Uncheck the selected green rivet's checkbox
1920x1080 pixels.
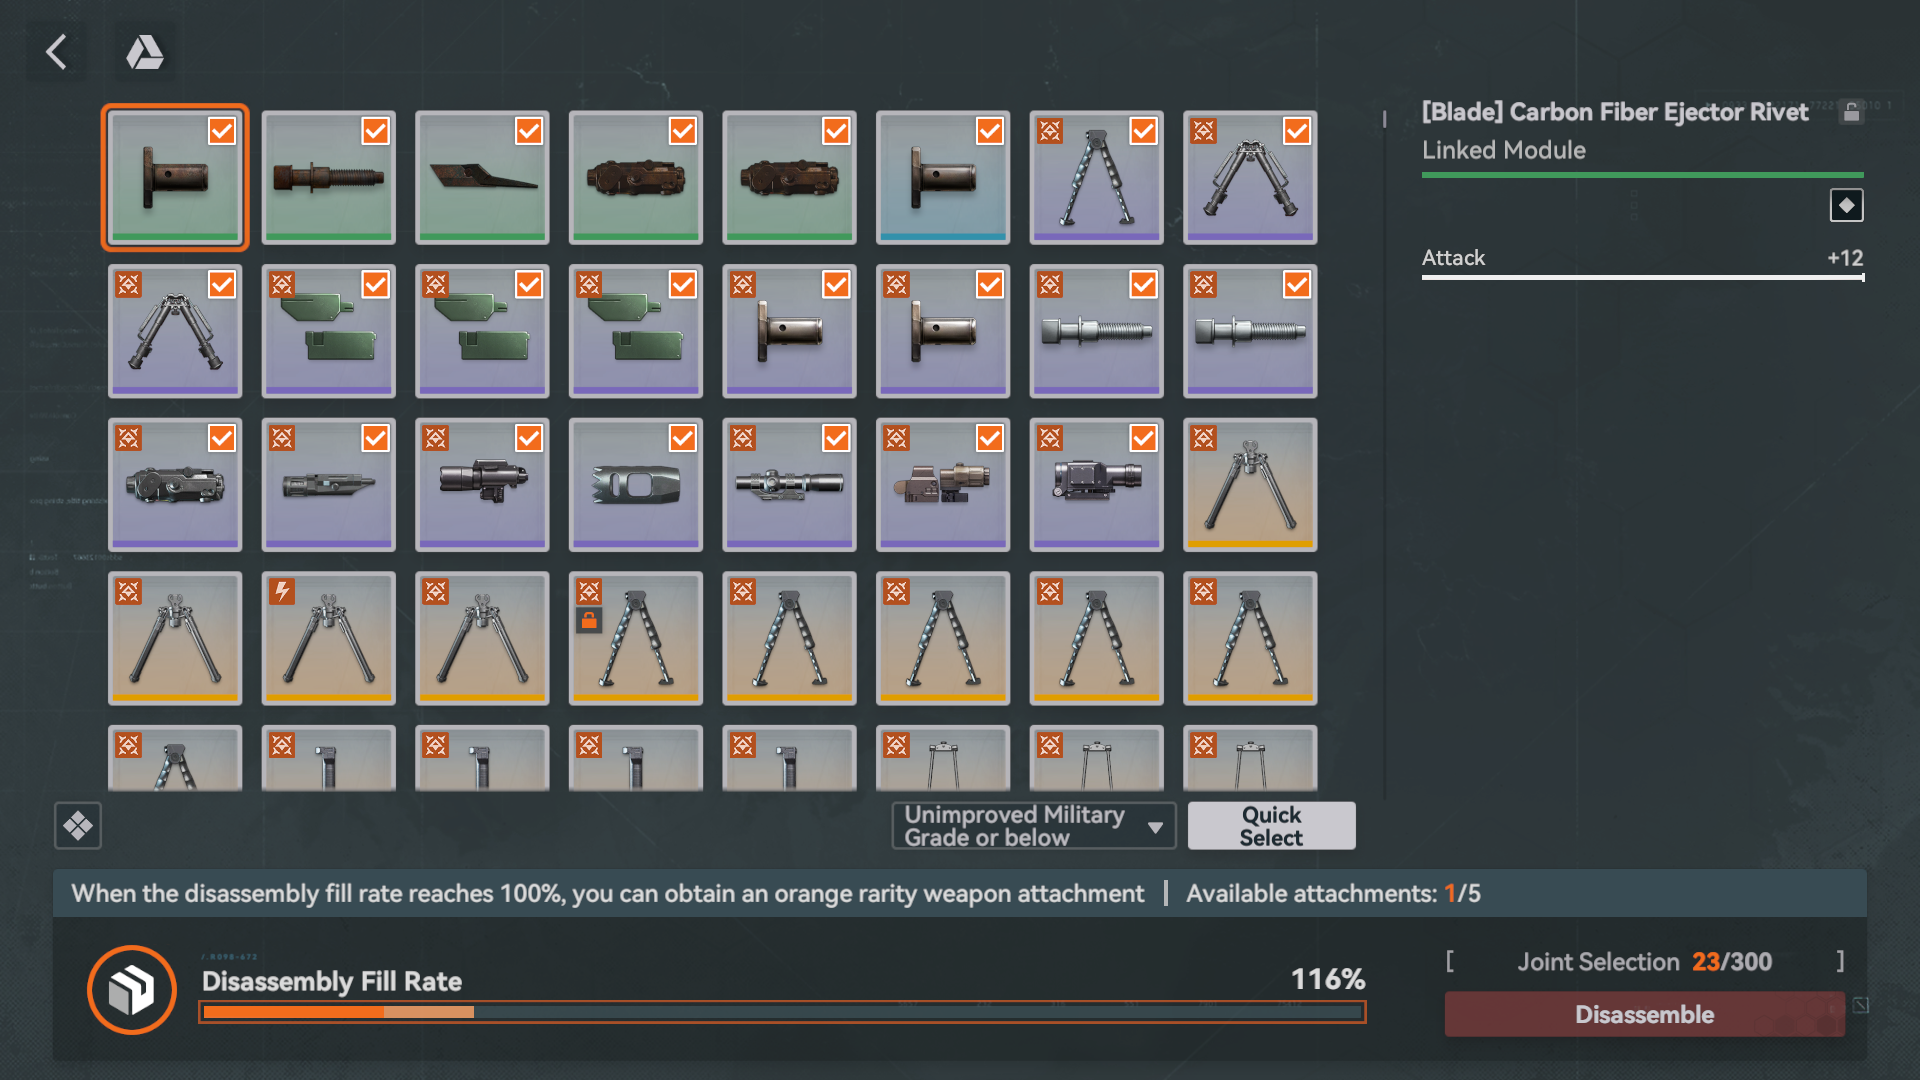tap(222, 131)
